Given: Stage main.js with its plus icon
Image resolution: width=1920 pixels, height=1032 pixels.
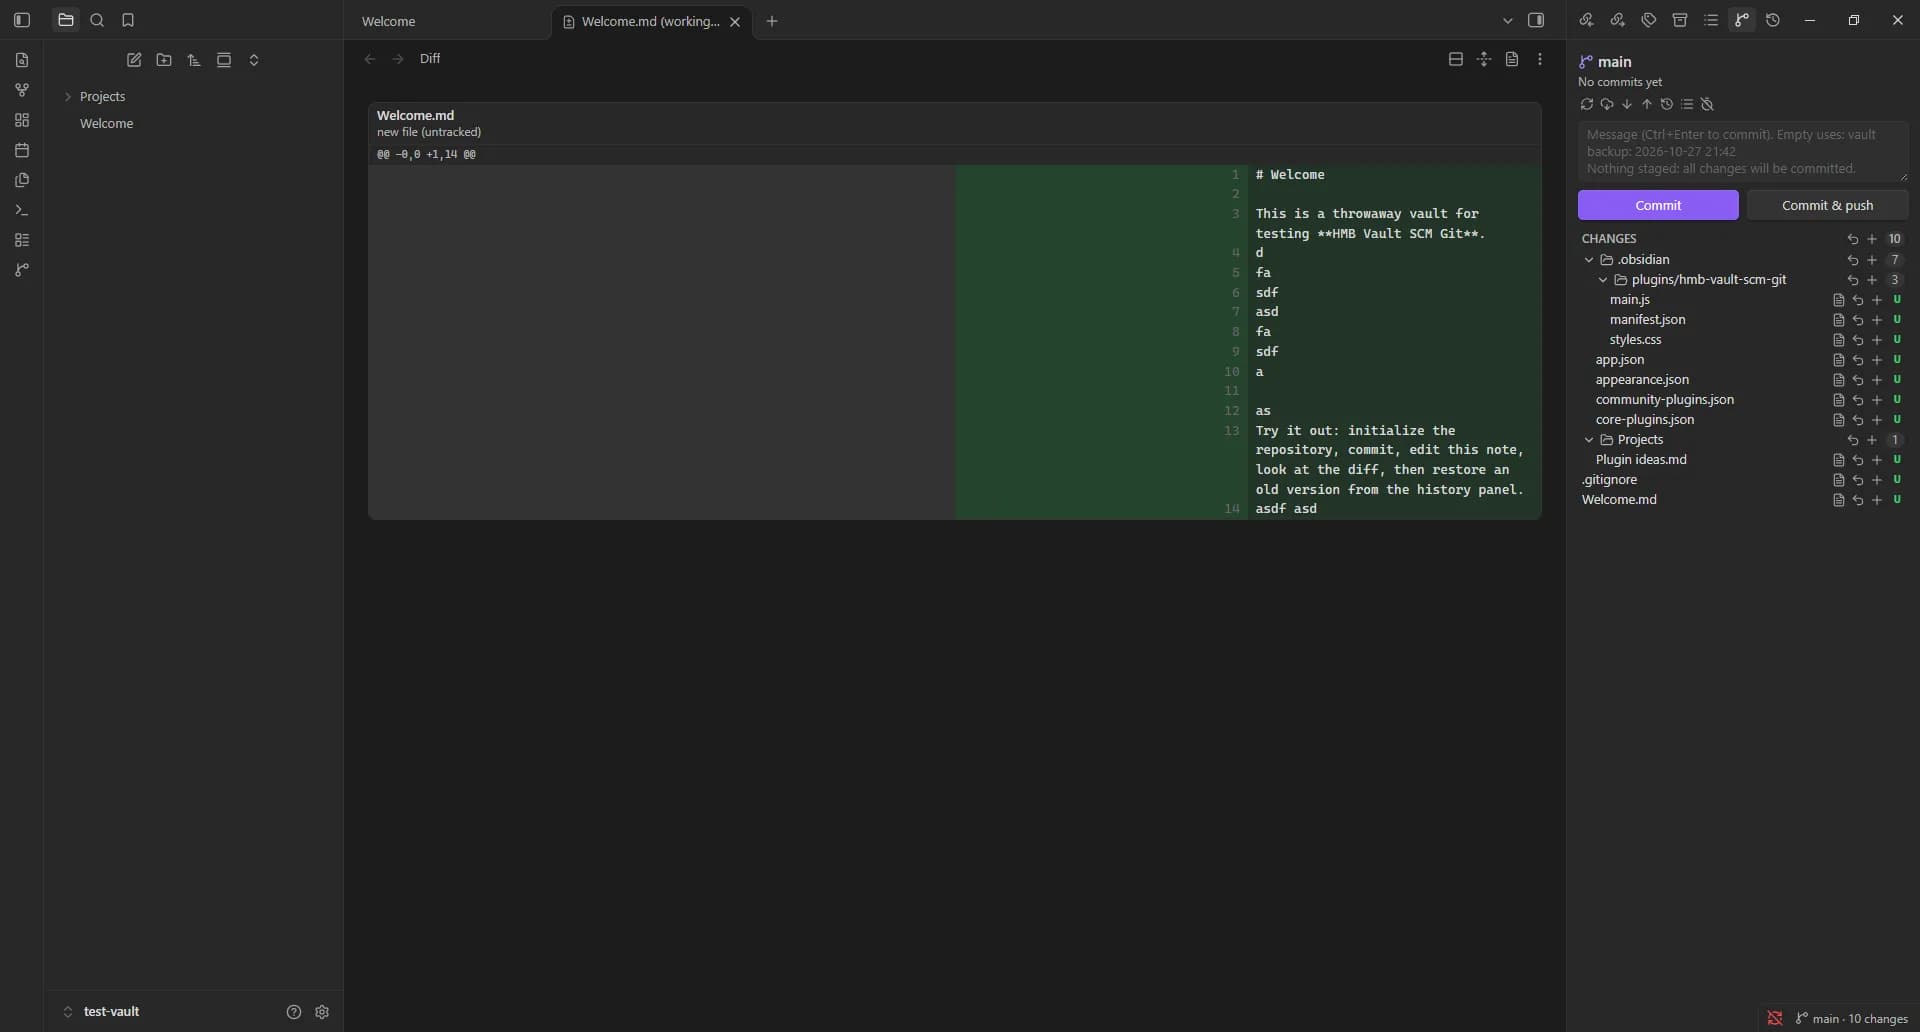Looking at the screenshot, I should click(1877, 300).
